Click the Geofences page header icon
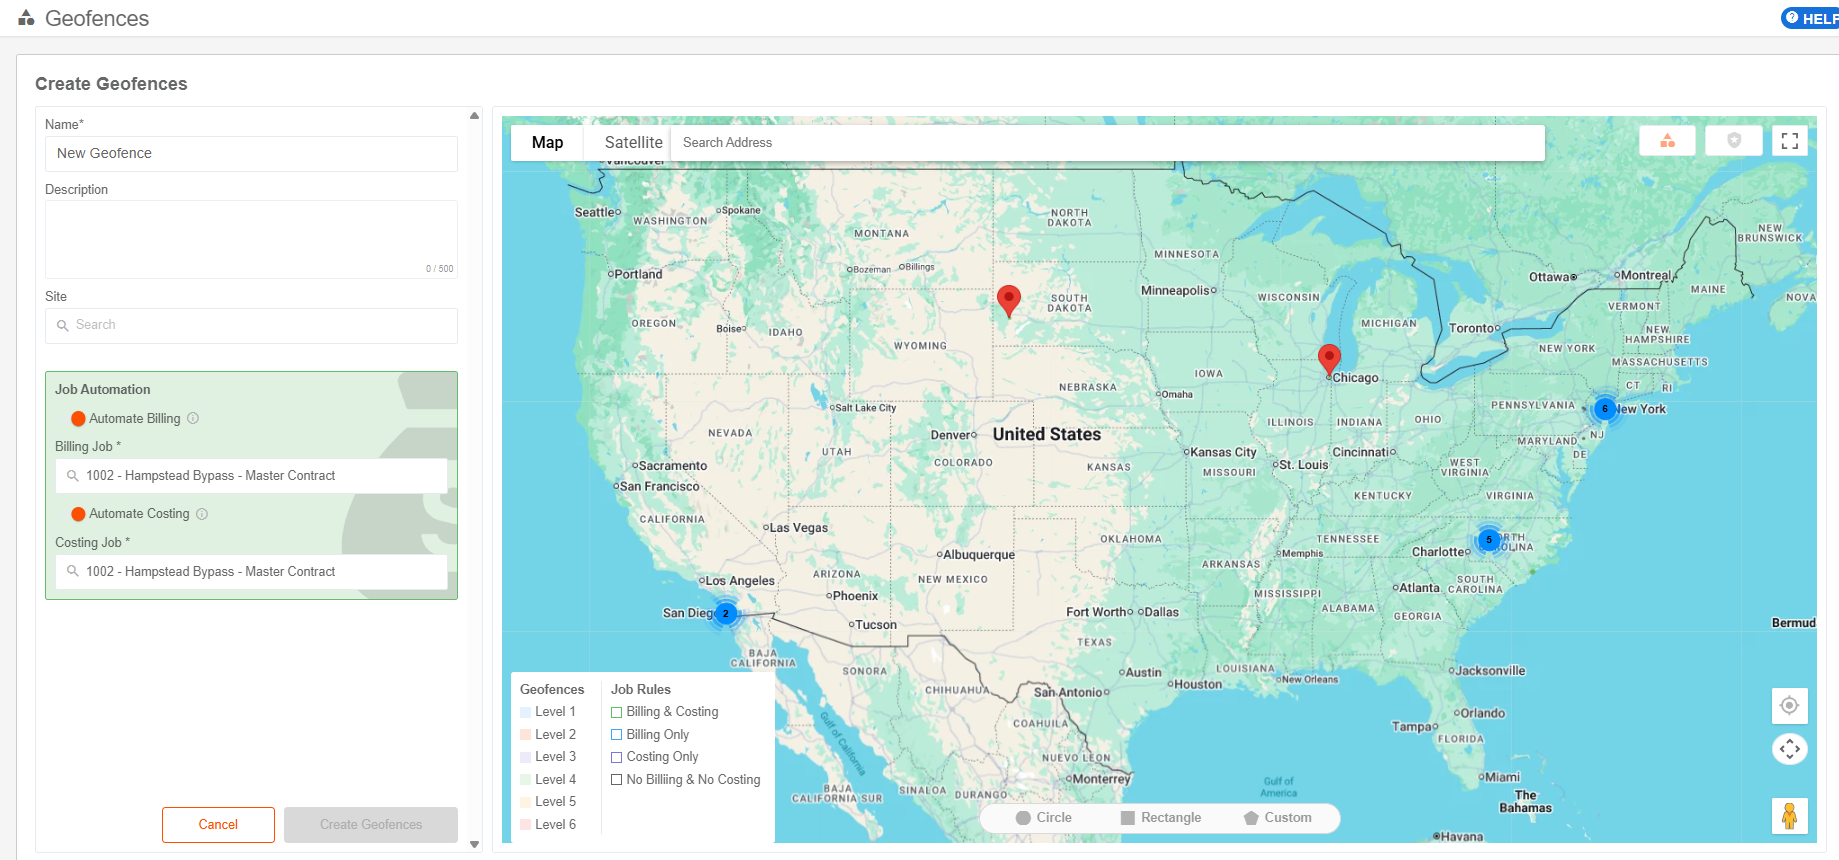This screenshot has width=1839, height=860. pyautogui.click(x=27, y=18)
